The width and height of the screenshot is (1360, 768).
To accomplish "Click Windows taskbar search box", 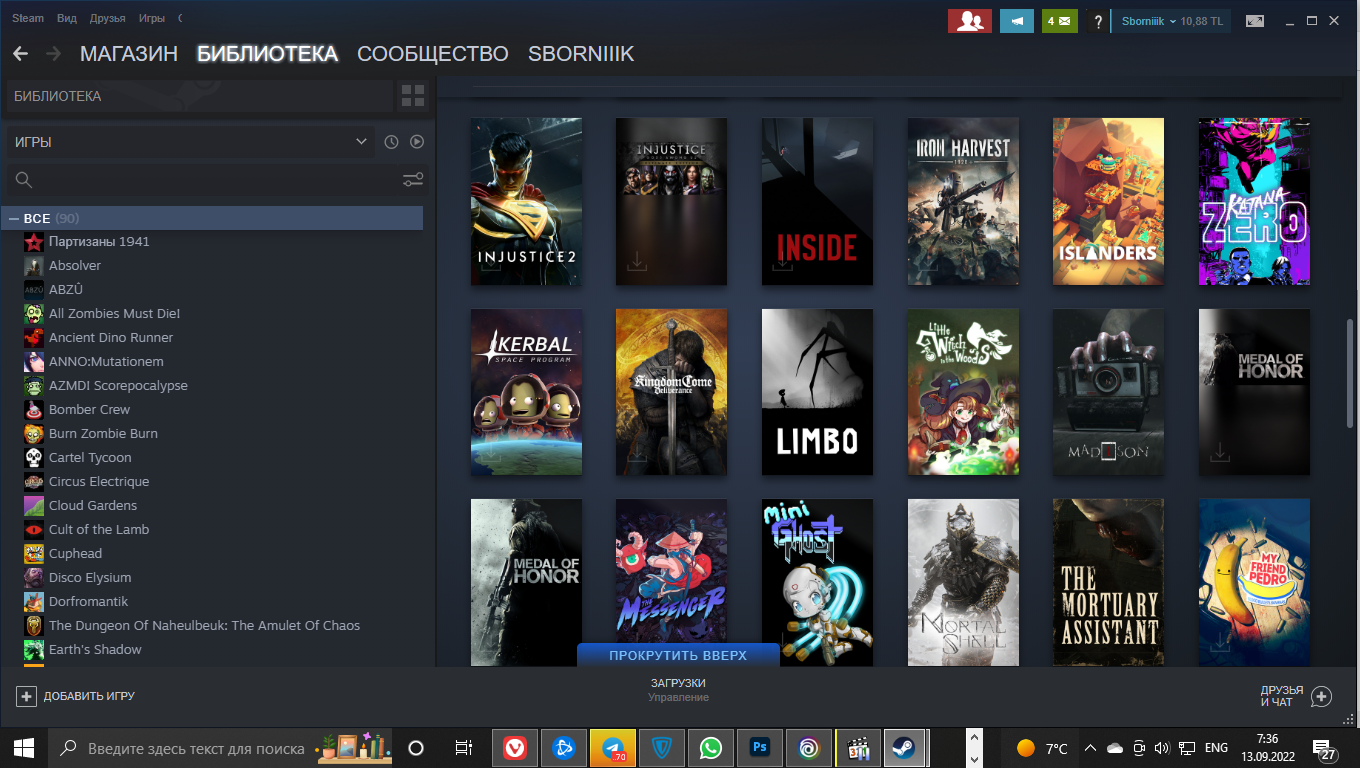I will coord(222,748).
